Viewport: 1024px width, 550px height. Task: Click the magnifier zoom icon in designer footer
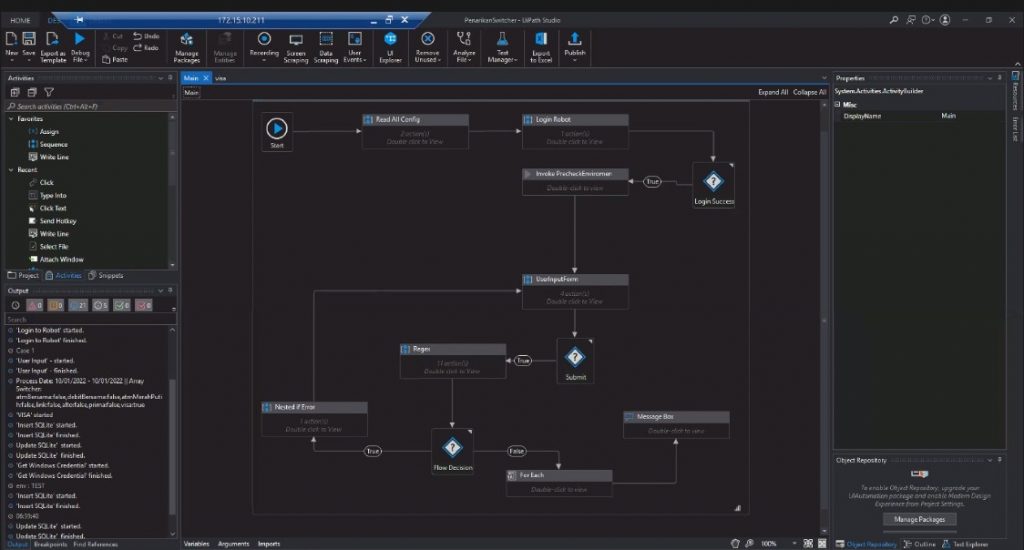[x=749, y=543]
